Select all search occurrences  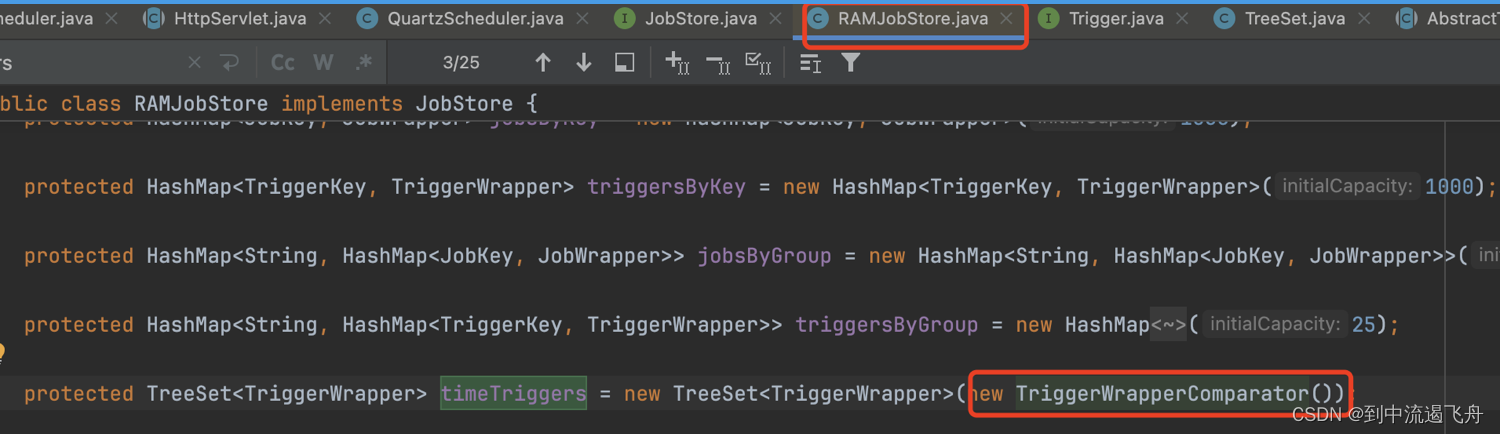(759, 63)
